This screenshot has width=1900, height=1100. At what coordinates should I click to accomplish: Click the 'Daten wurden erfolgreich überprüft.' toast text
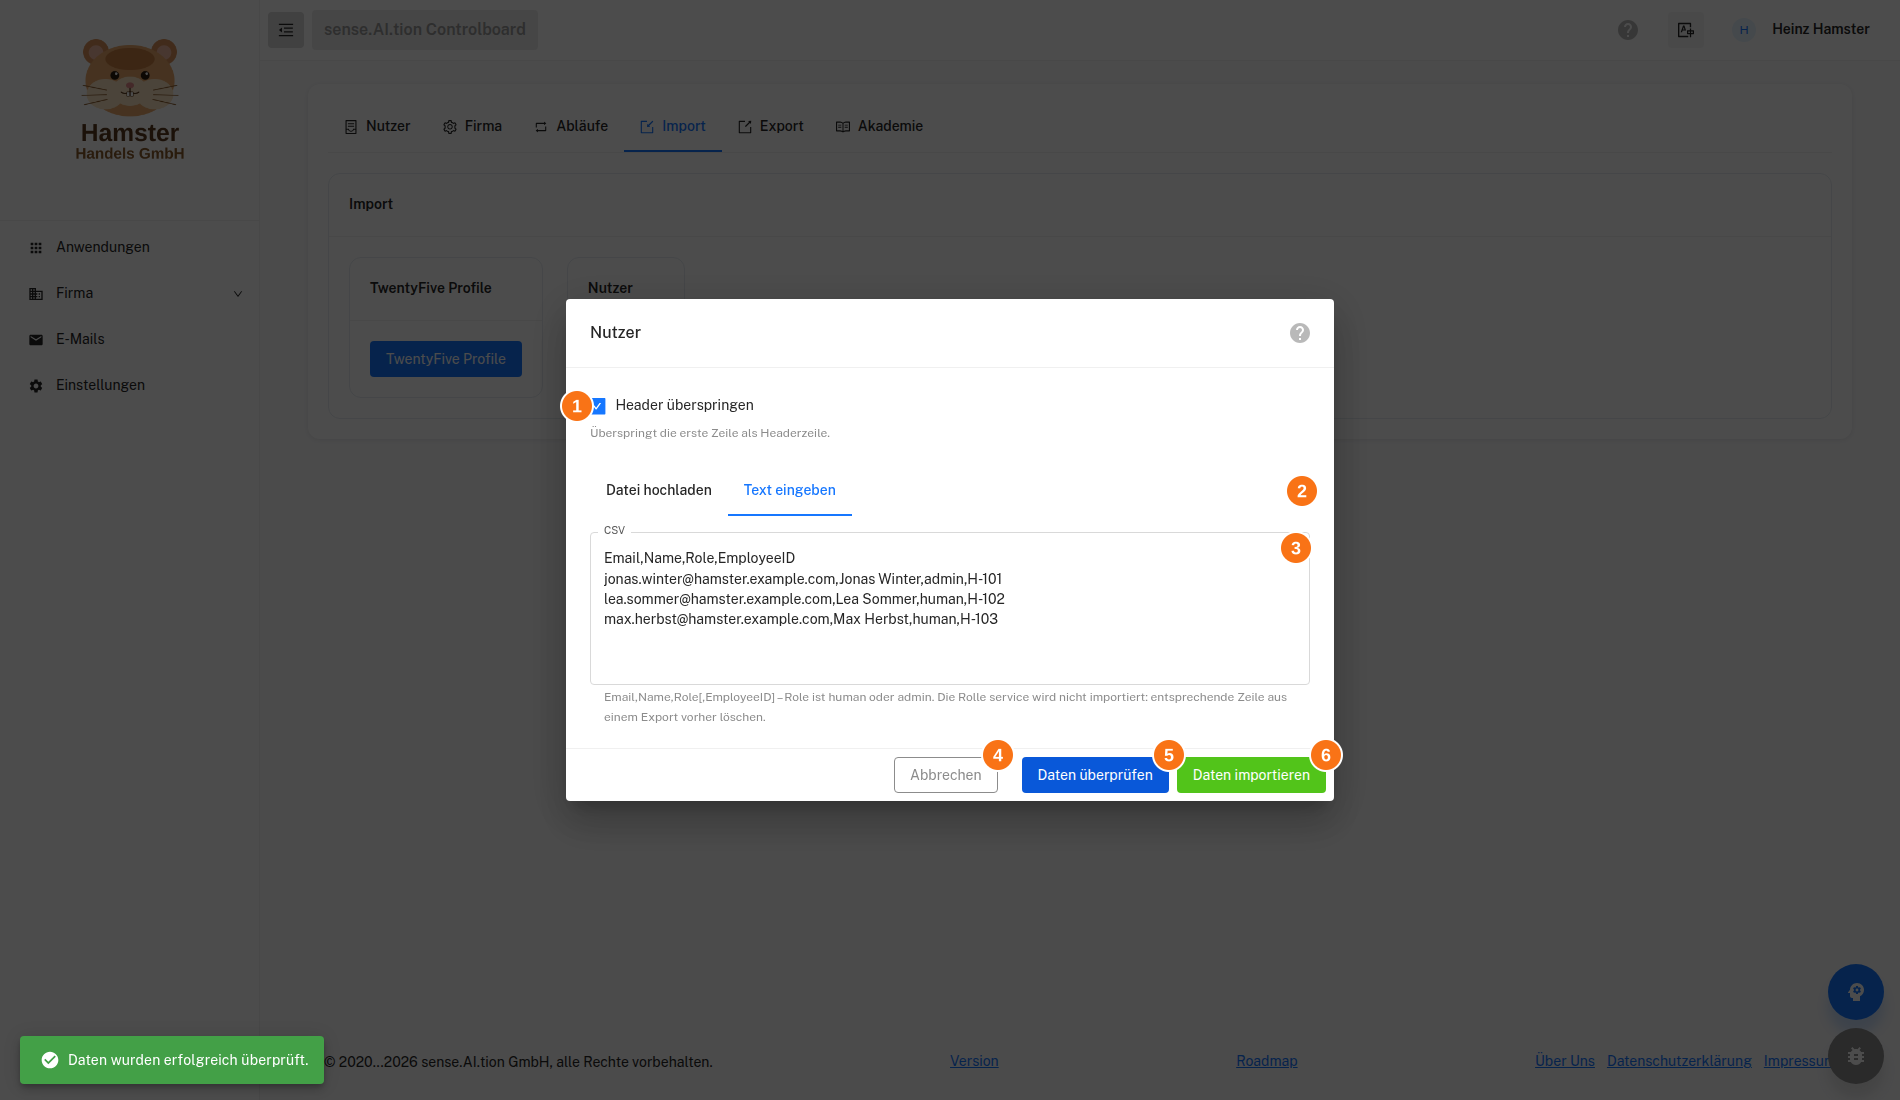188,1060
